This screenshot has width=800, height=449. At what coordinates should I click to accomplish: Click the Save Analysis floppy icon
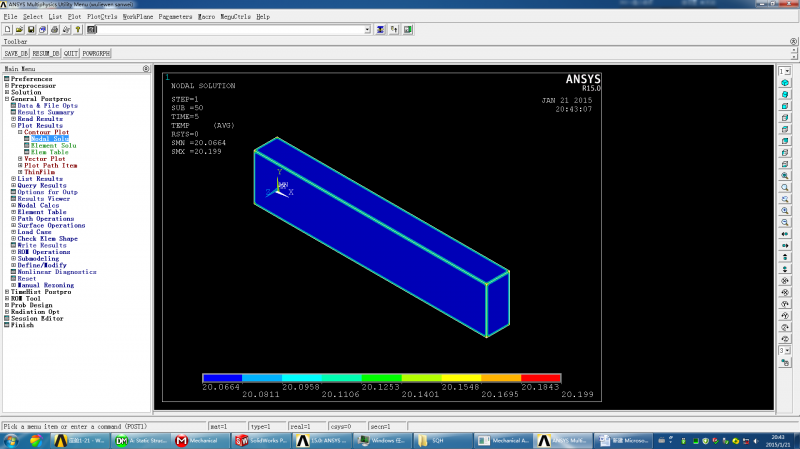tap(31, 30)
